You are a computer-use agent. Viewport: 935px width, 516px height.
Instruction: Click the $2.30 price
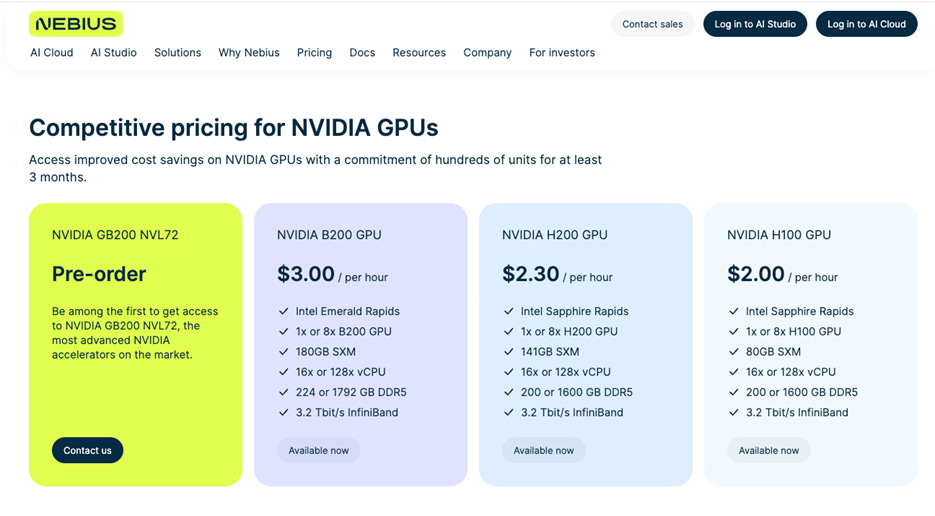pos(531,274)
